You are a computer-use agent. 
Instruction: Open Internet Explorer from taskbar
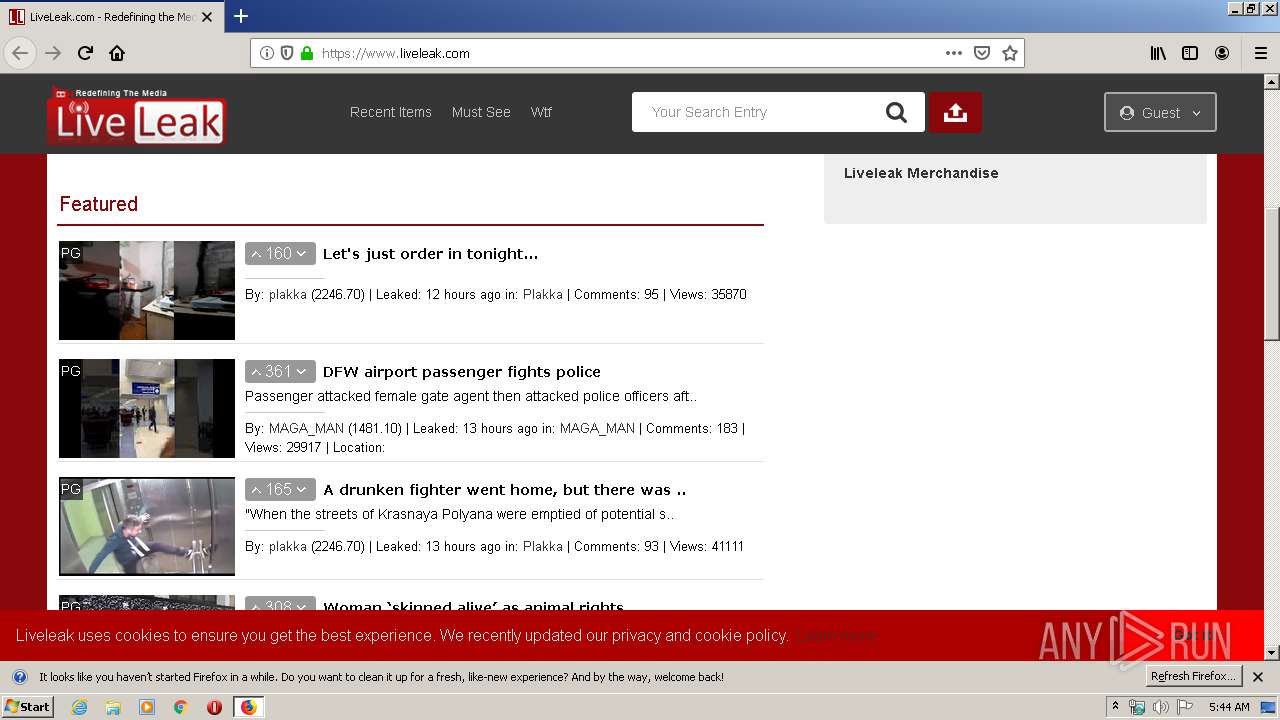(x=79, y=707)
